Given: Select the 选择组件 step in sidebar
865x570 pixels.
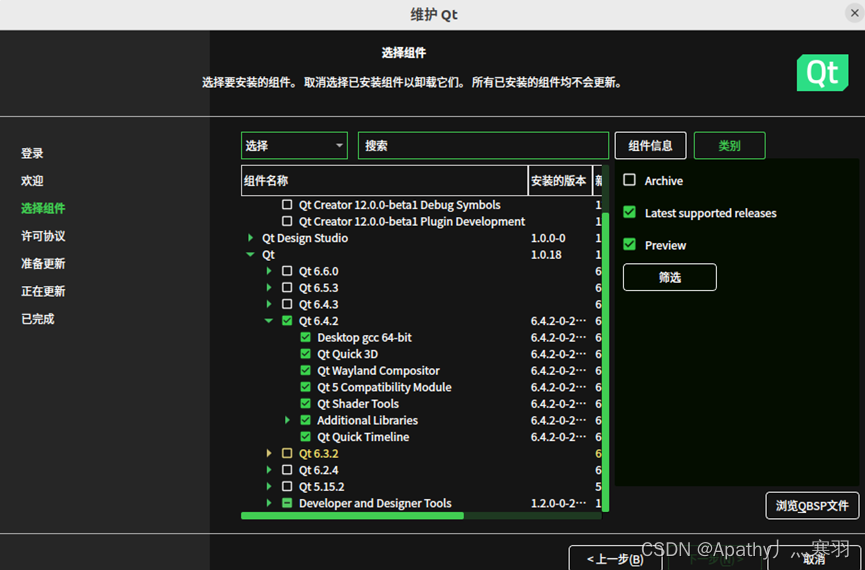Looking at the screenshot, I should pyautogui.click(x=43, y=208).
